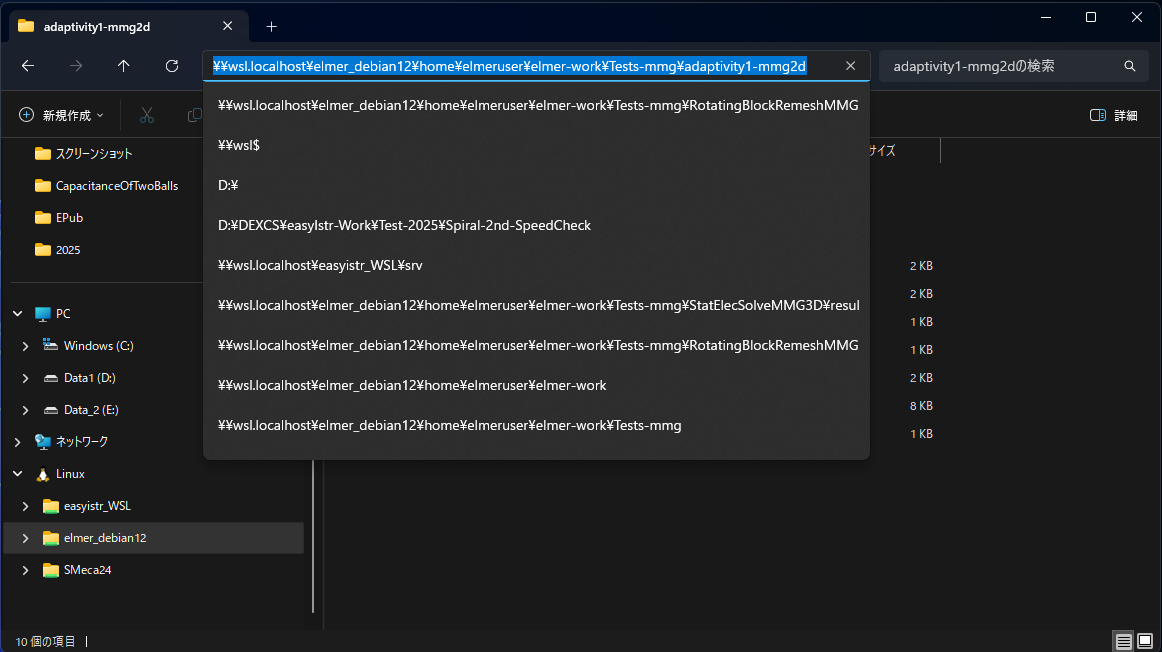Choose the Tests-mmg path suggestion
Image resolution: width=1162 pixels, height=652 pixels.
(449, 425)
